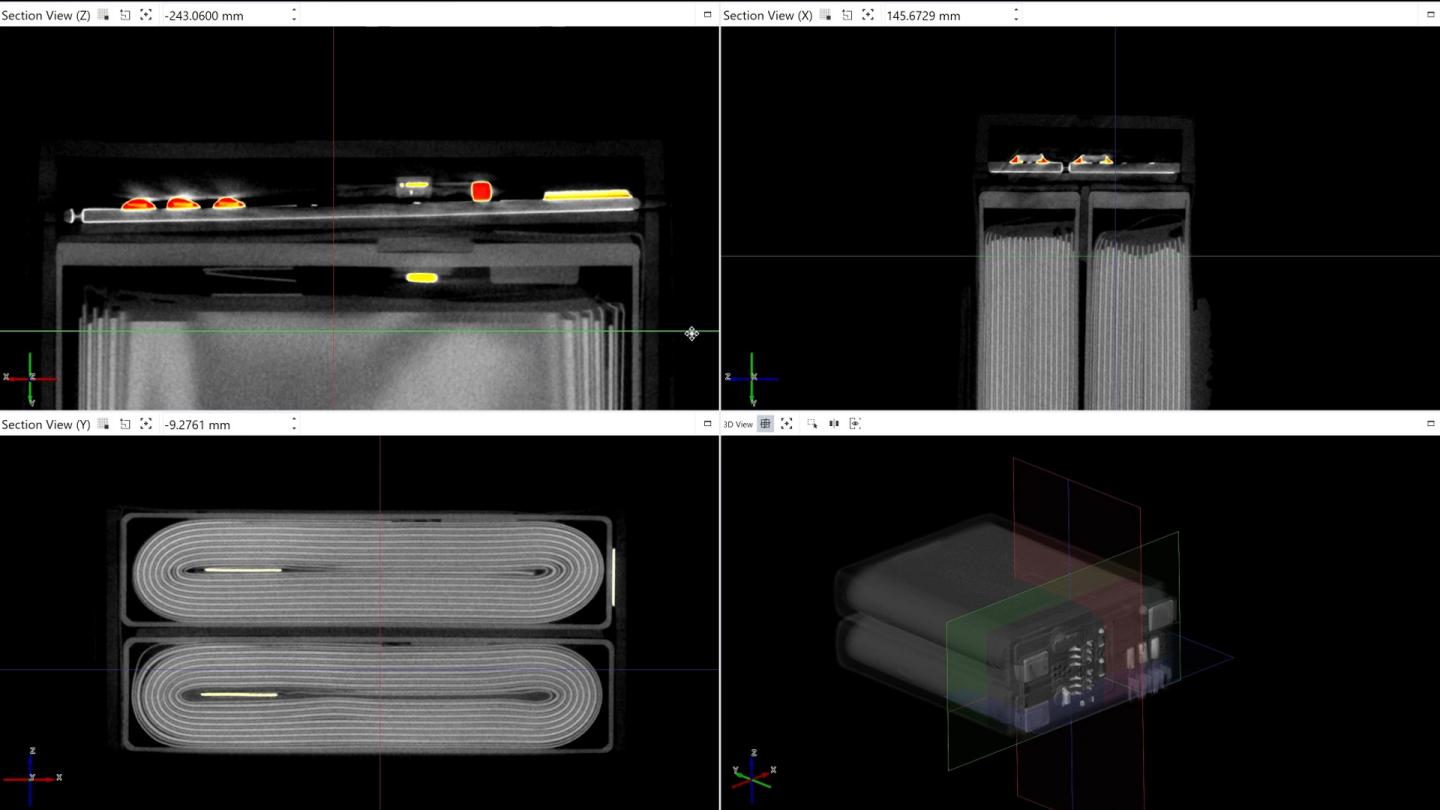
Task: Click the 3D View title label
Action: (737, 423)
